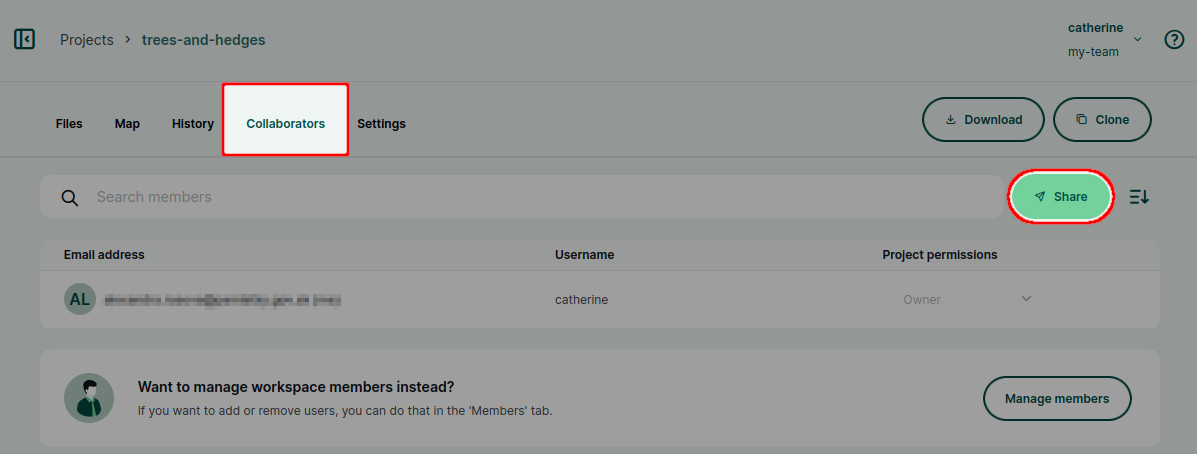The image size is (1197, 454).
Task: Focus the Search members field
Action: [x=521, y=197]
